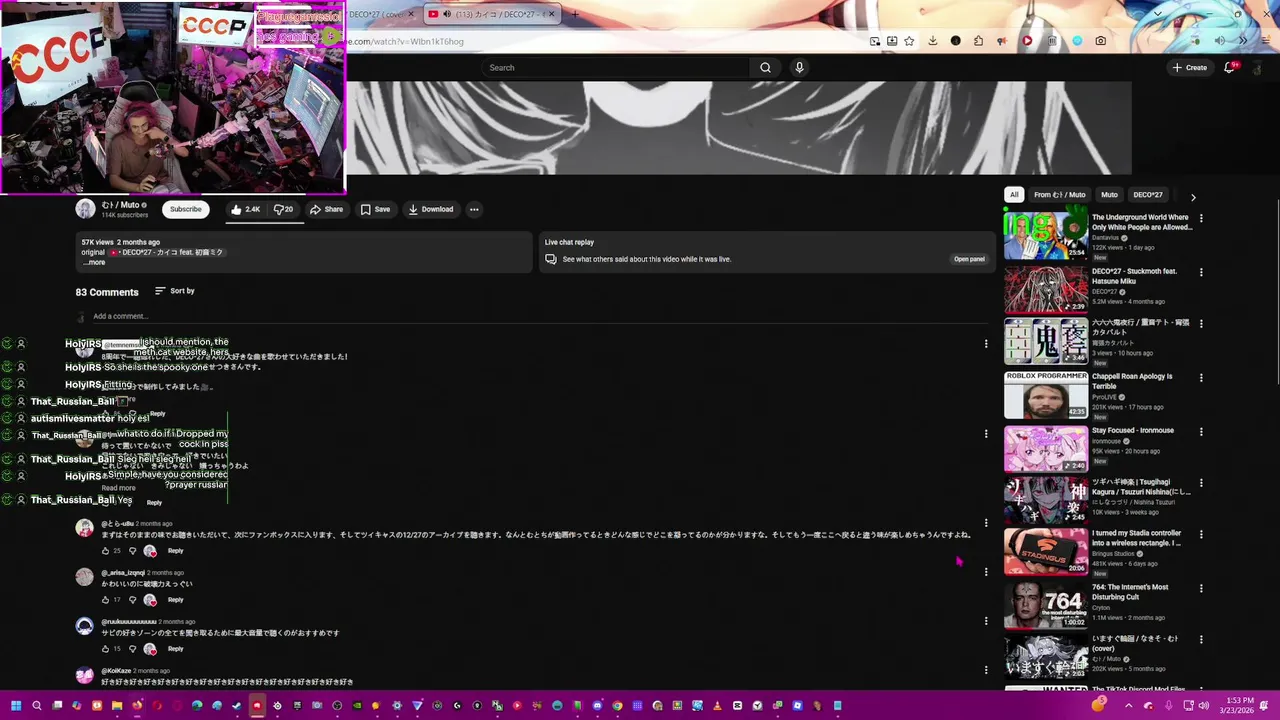Click the camera screenshot extension icon
Image resolution: width=1280 pixels, height=720 pixels.
pyautogui.click(x=1100, y=41)
